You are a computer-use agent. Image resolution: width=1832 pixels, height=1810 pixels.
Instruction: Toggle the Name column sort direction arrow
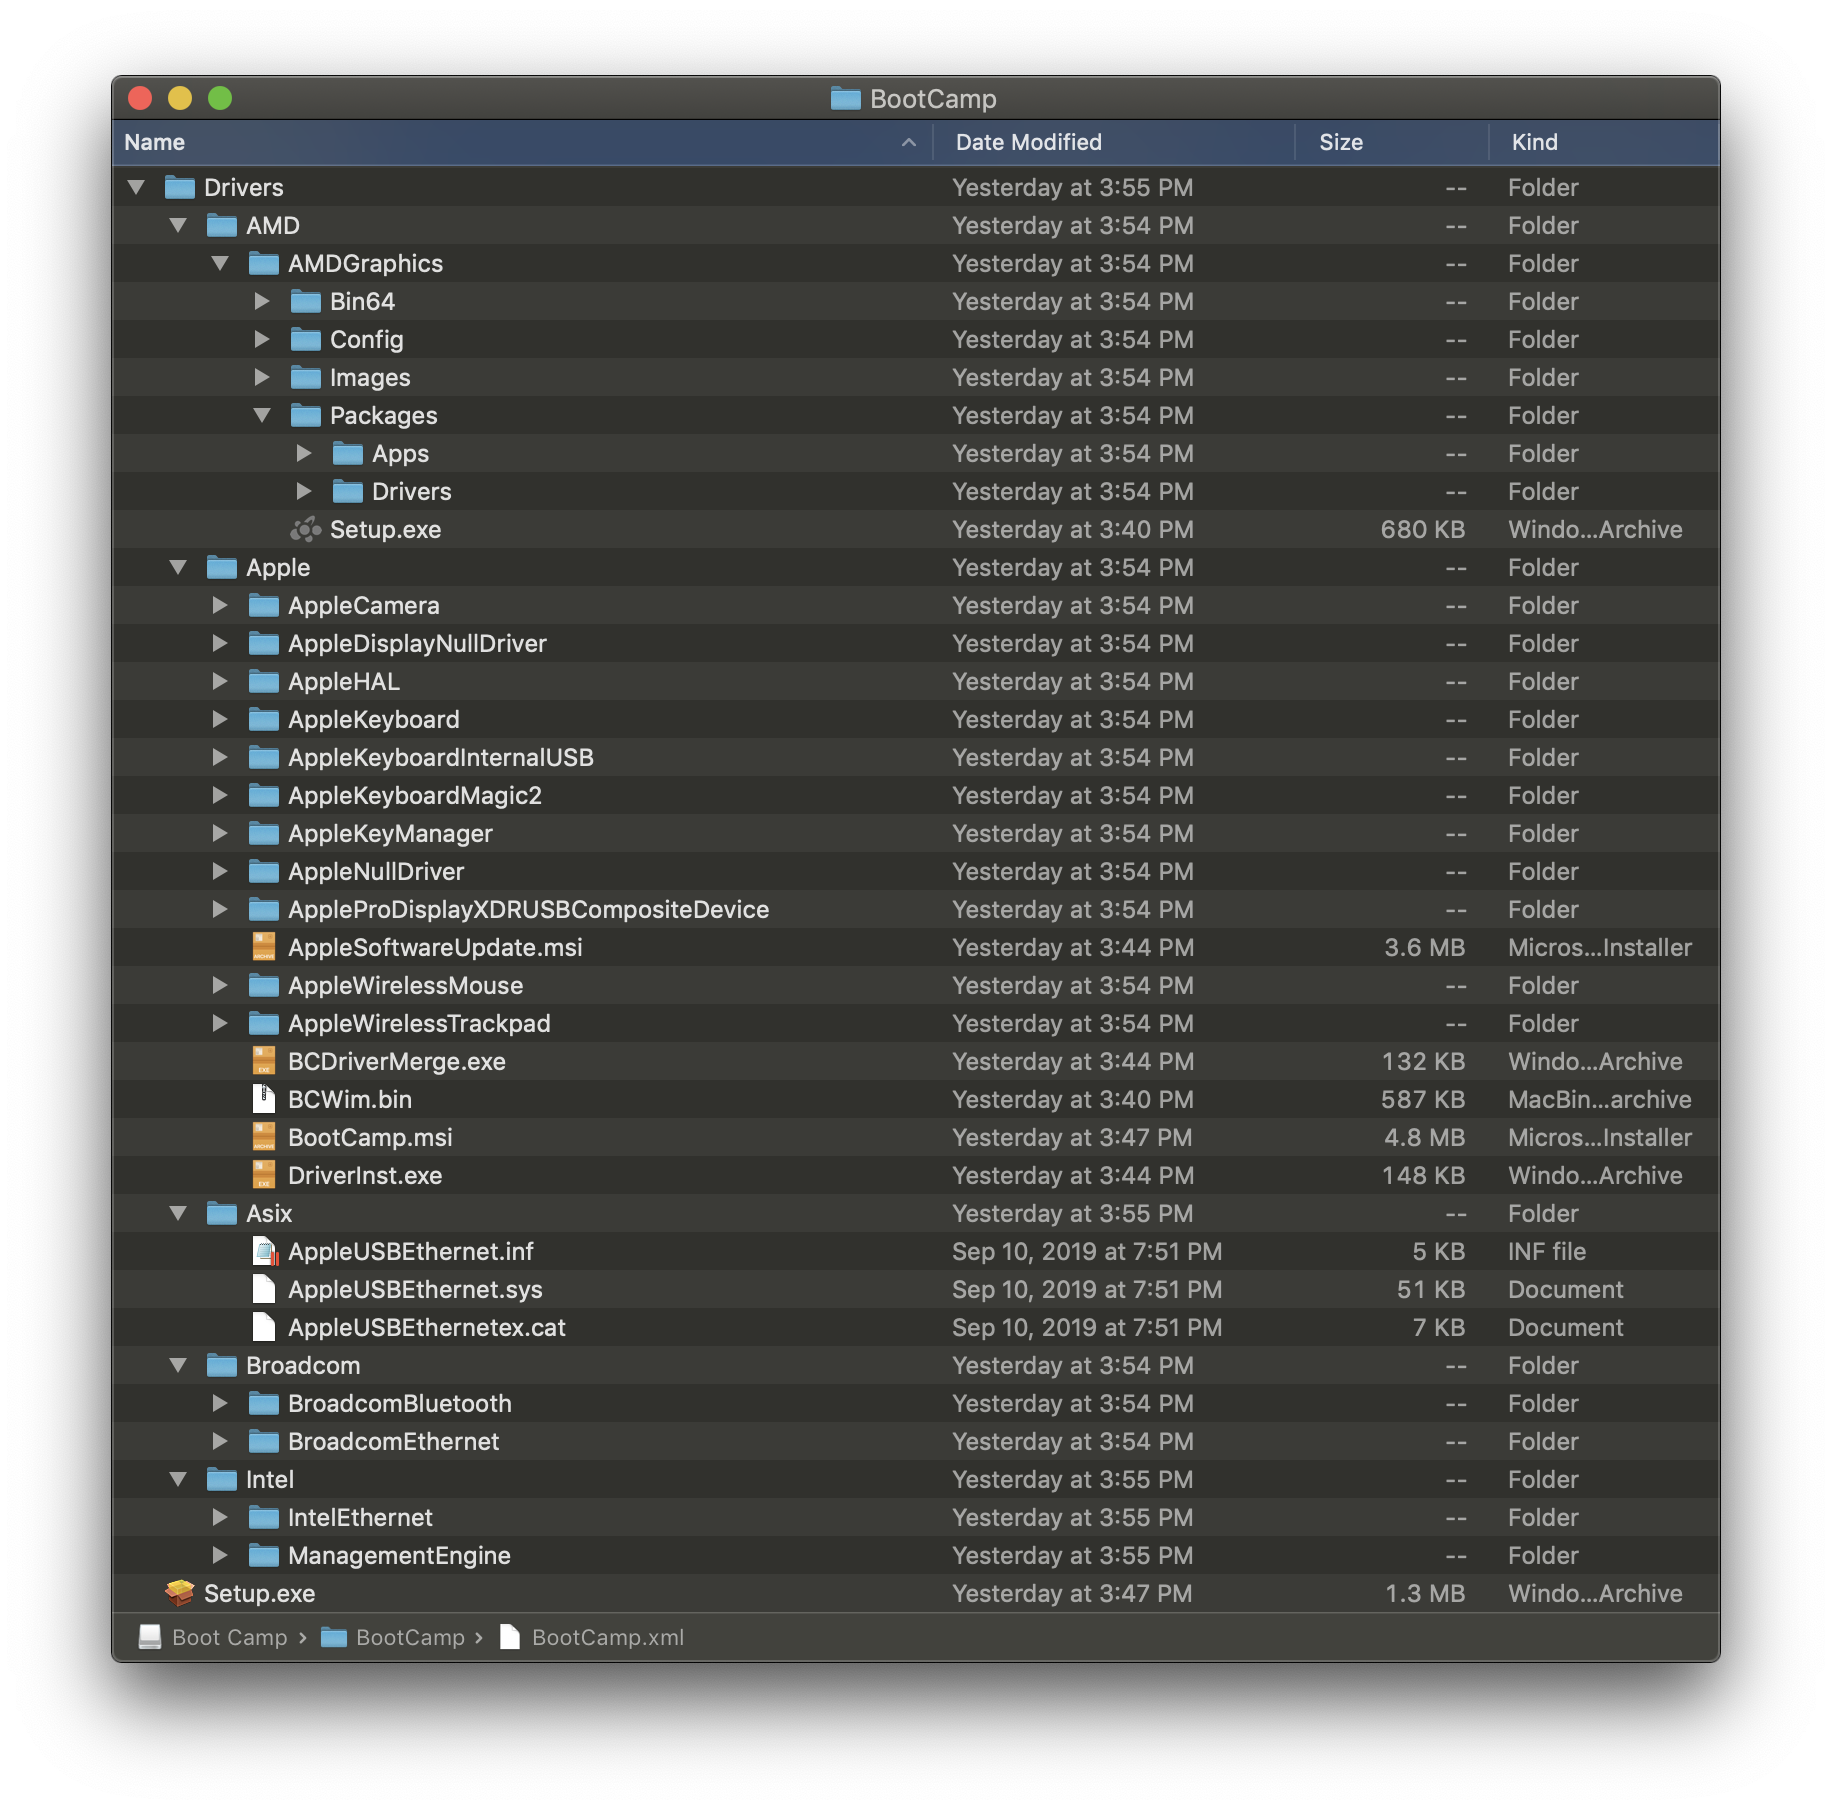coord(909,142)
